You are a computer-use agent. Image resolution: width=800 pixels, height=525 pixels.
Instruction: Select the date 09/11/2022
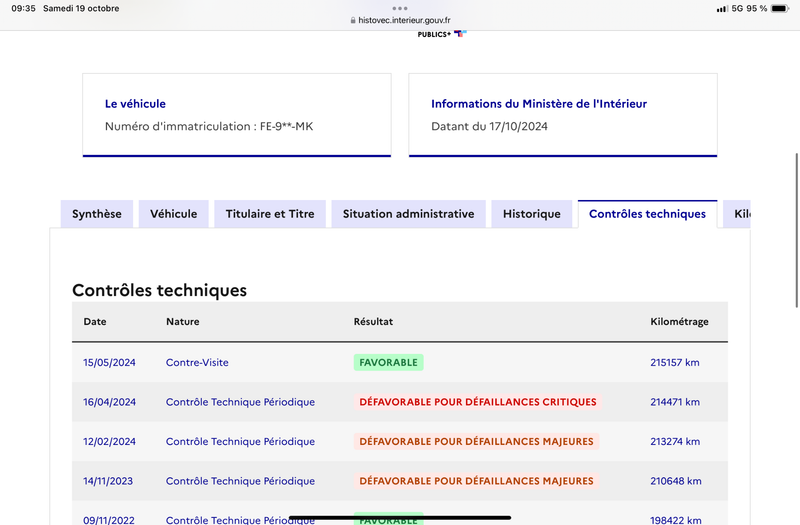point(109,520)
